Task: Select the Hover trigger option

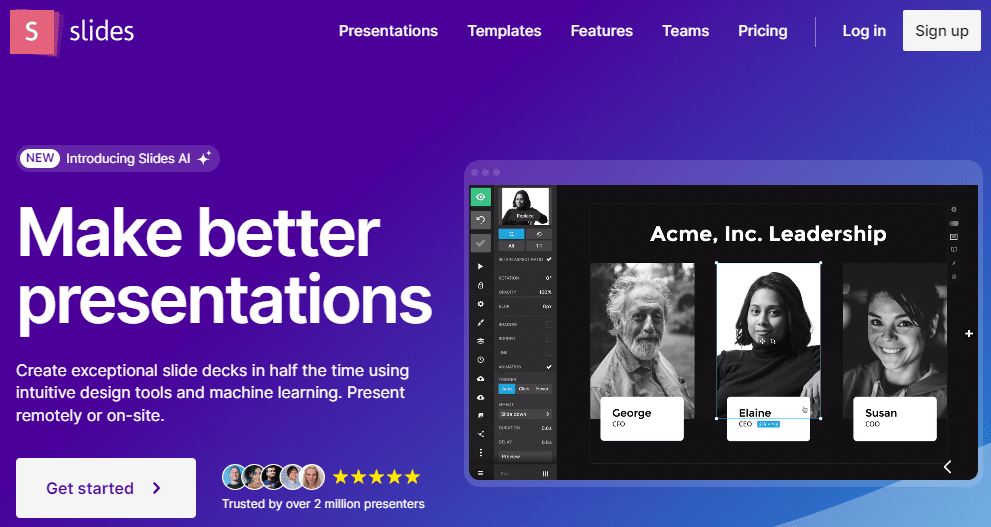Action: (x=542, y=389)
